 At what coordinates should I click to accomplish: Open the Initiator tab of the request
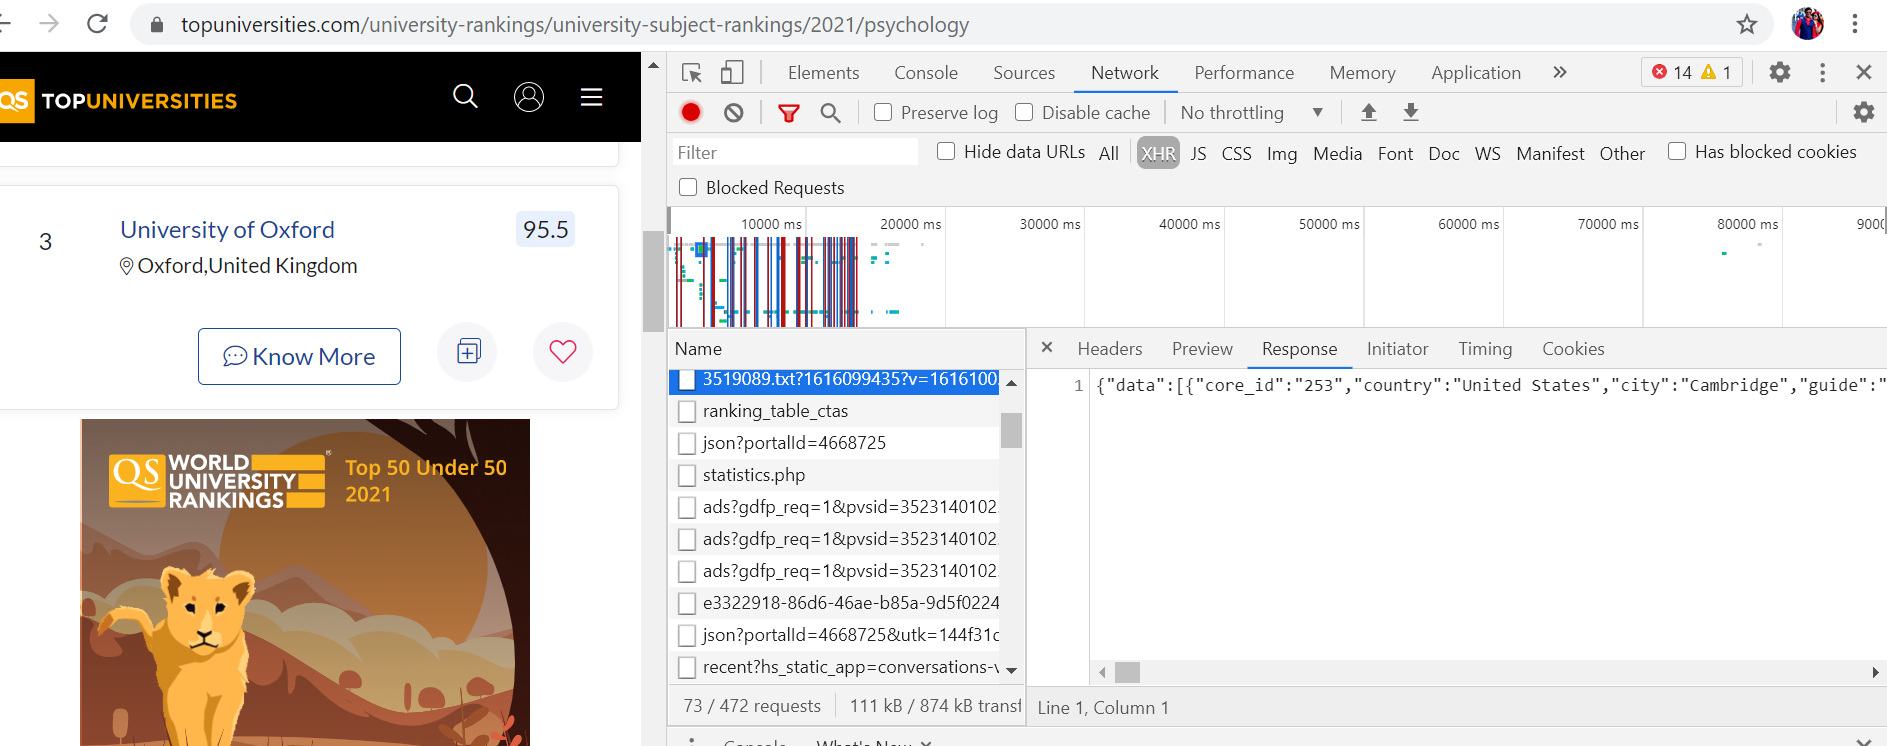(1397, 349)
